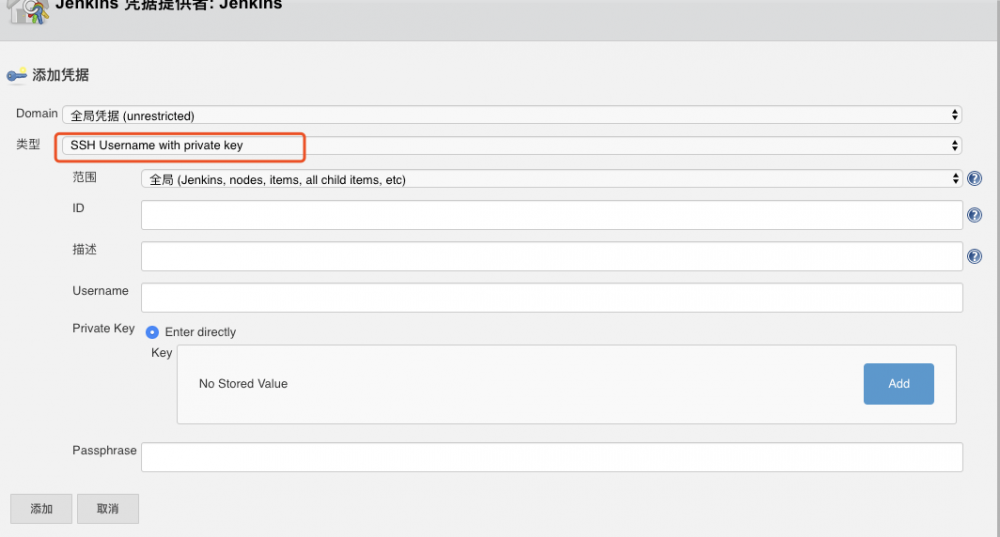Click the 添加 submit button
The width and height of the screenshot is (1000, 537).
(41, 509)
